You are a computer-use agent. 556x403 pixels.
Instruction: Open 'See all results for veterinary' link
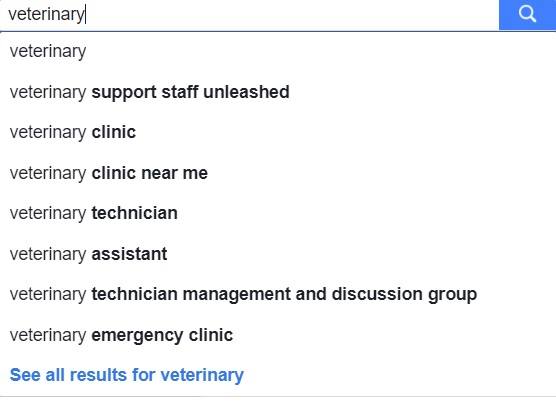point(127,375)
